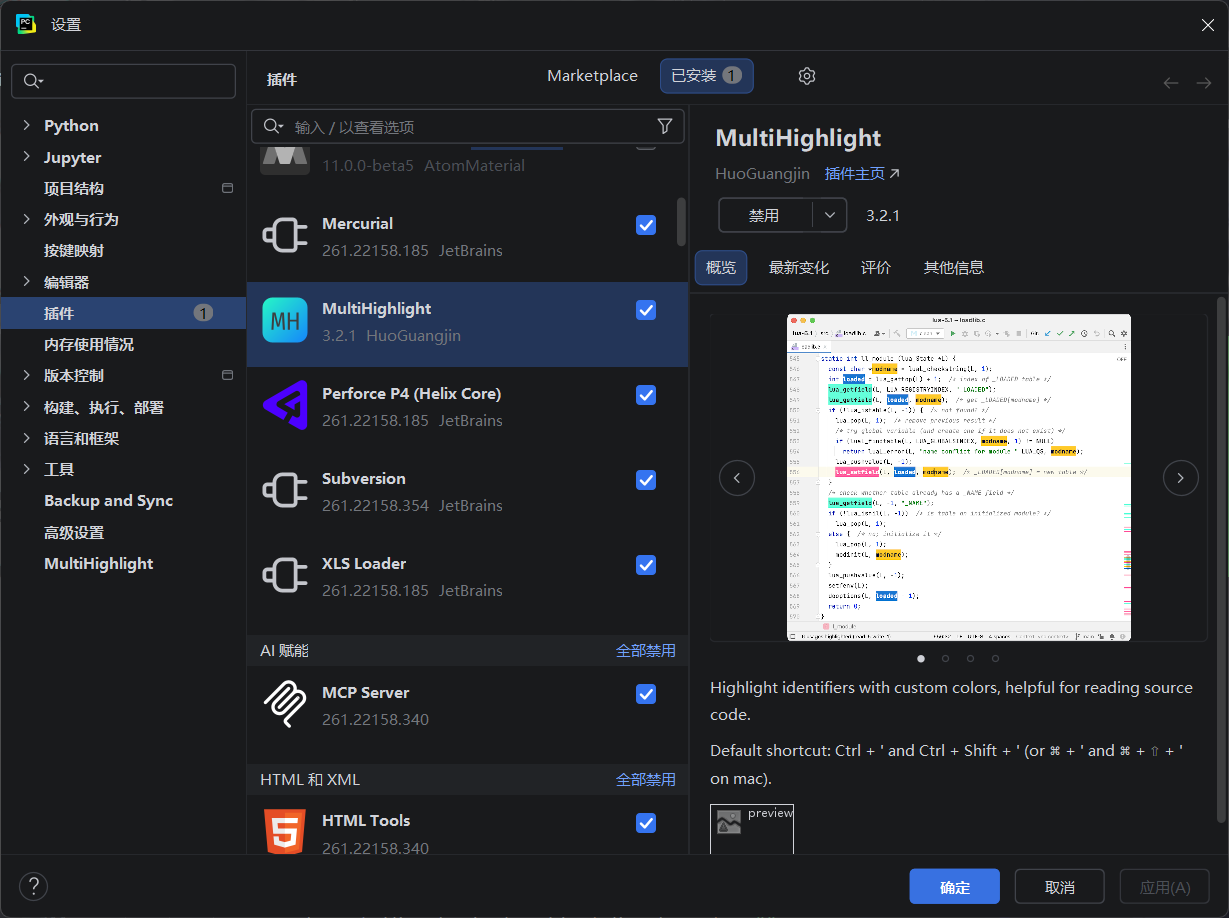Click the MultiHighlight MH plugin icon

285,321
